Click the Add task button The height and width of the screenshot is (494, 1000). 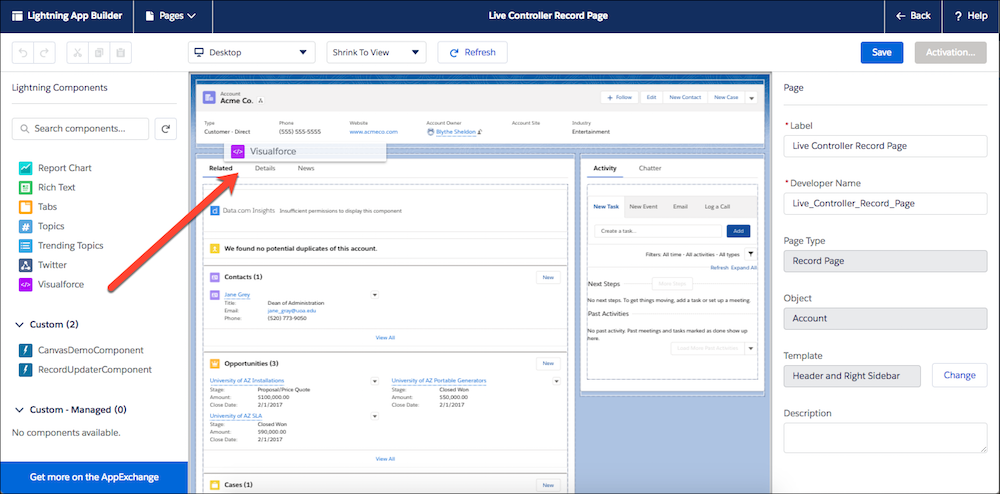pyautogui.click(x=739, y=231)
